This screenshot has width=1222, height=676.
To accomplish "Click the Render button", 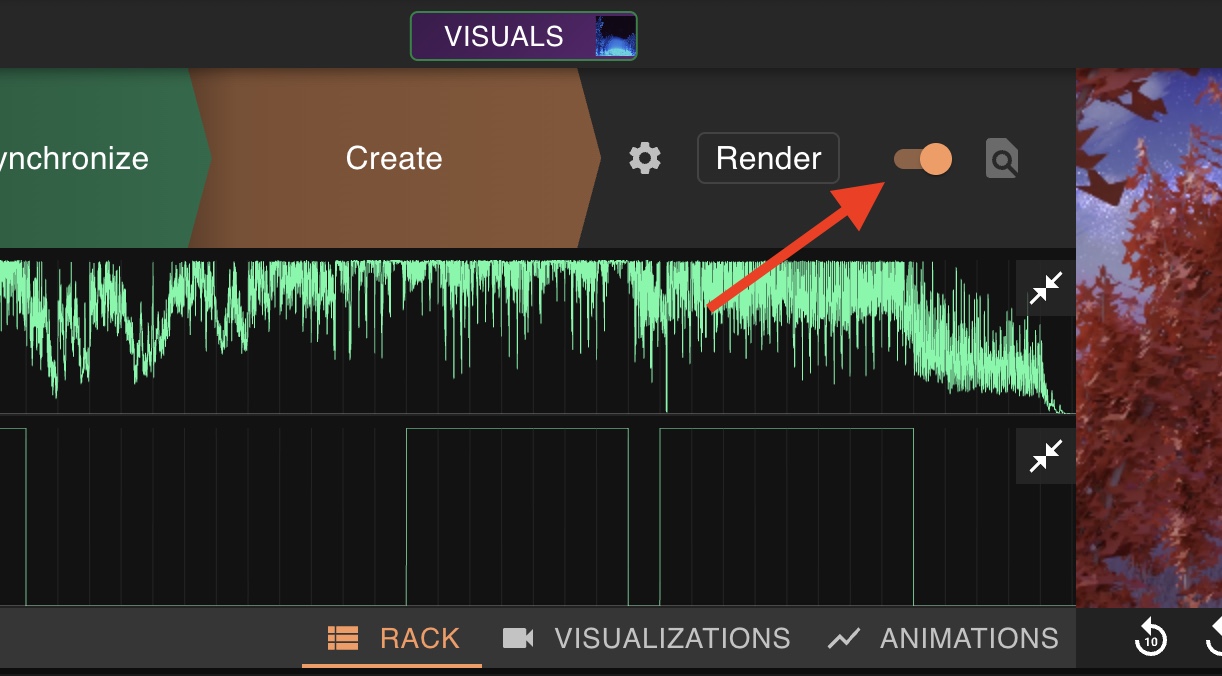I will point(768,158).
